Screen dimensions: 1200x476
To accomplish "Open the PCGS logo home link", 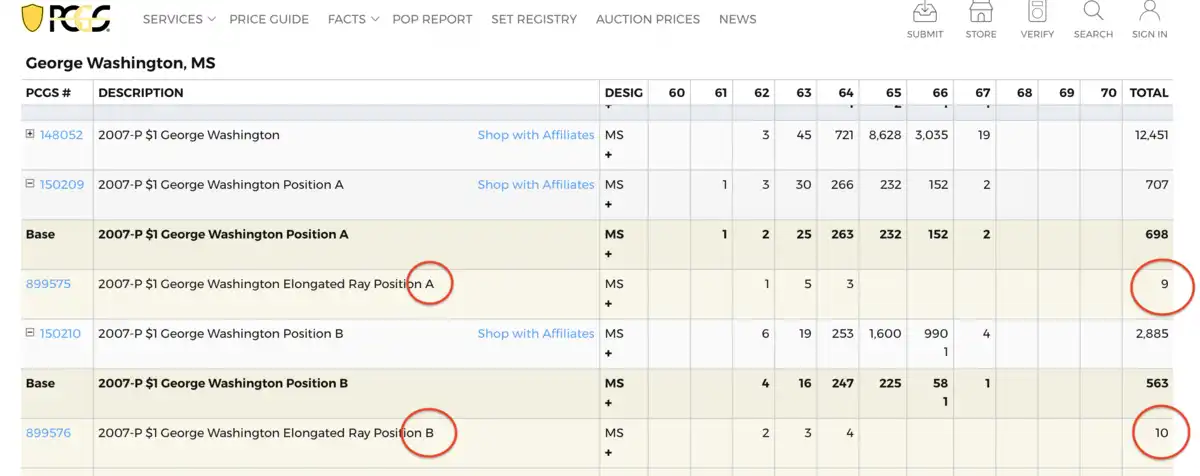I will pos(66,17).
